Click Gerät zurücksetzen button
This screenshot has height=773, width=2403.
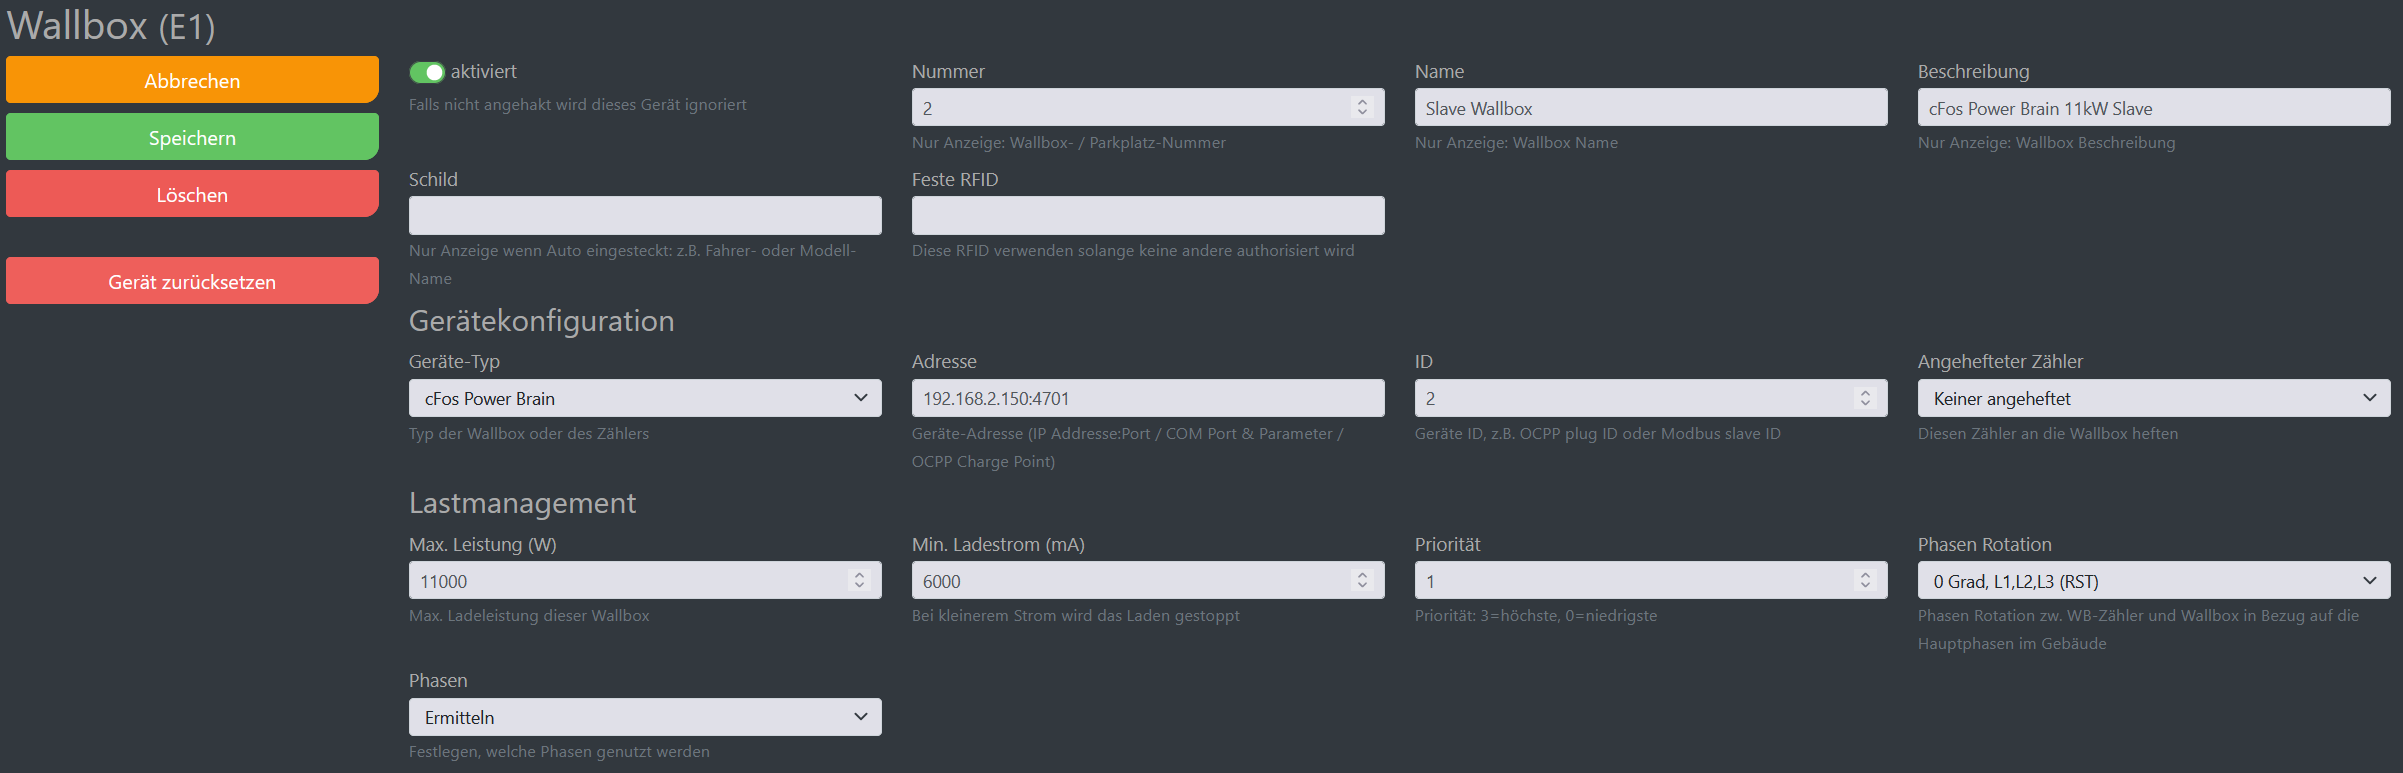tap(192, 281)
